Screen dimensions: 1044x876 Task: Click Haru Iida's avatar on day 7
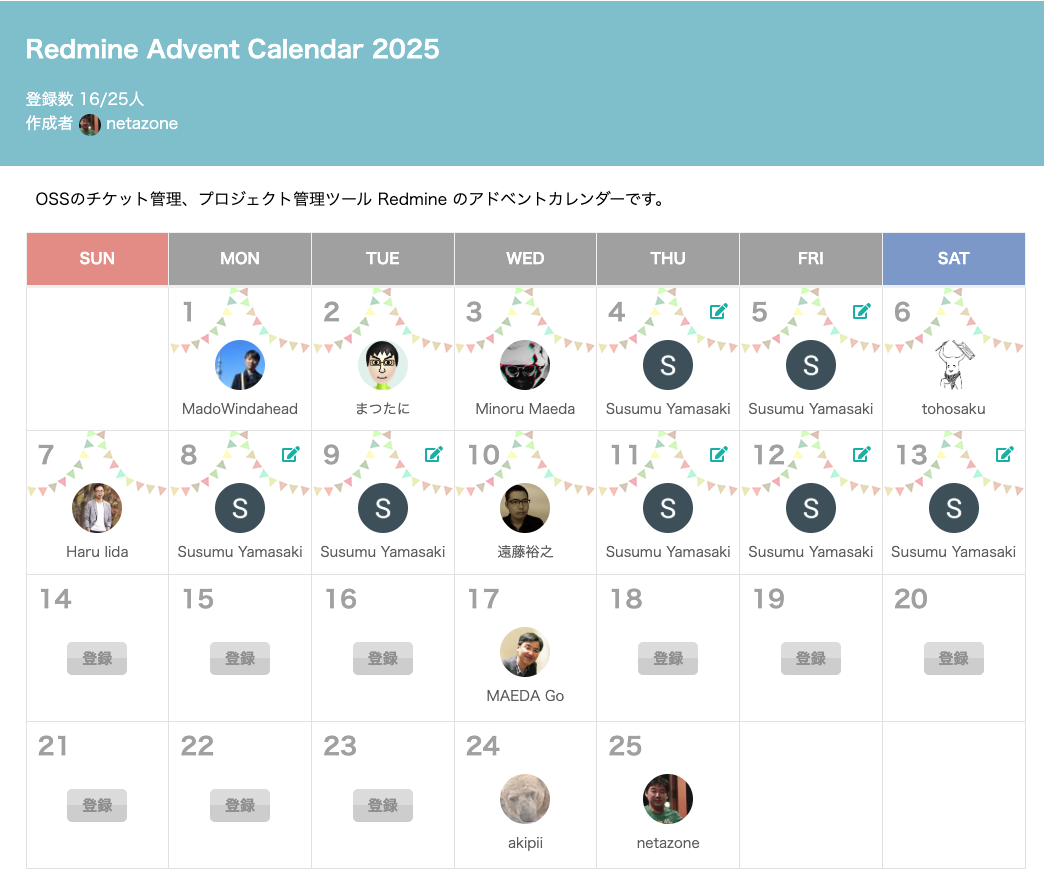tap(97, 508)
